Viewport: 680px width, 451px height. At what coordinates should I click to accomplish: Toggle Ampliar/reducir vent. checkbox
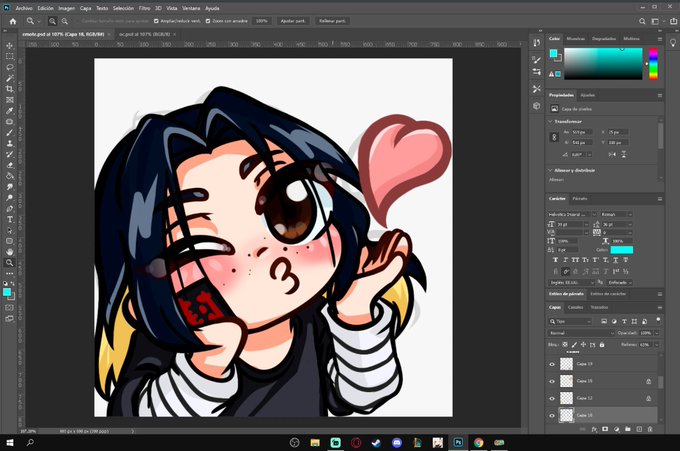click(x=157, y=21)
